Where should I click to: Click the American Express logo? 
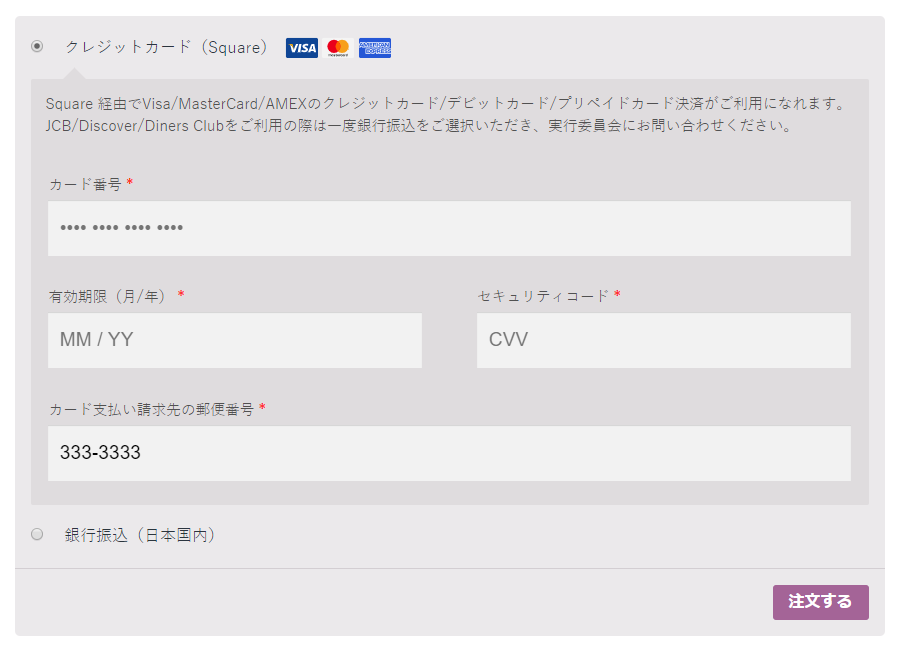point(375,48)
